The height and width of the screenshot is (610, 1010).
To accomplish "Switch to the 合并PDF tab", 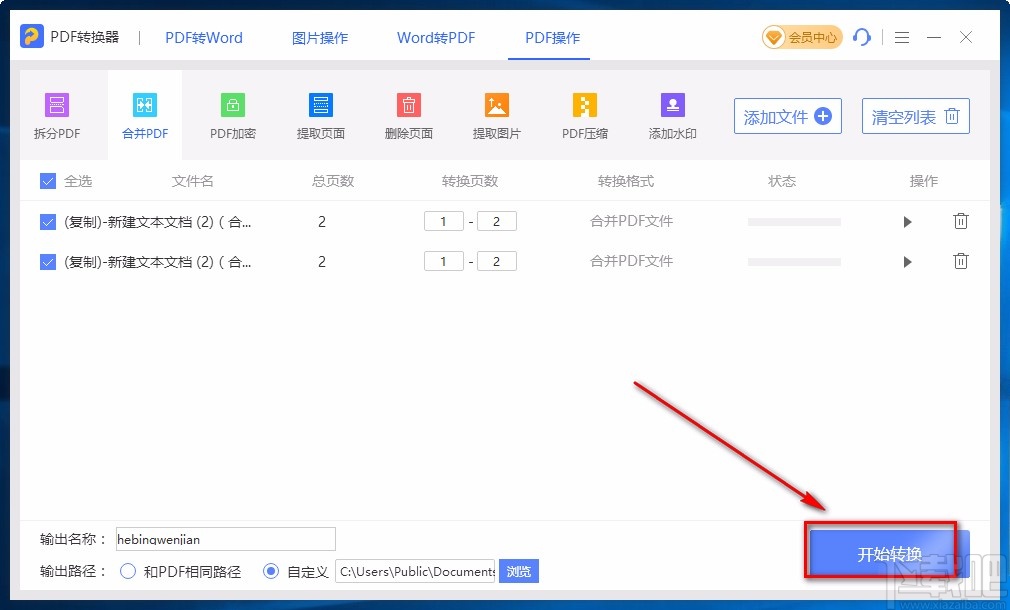I will [144, 113].
